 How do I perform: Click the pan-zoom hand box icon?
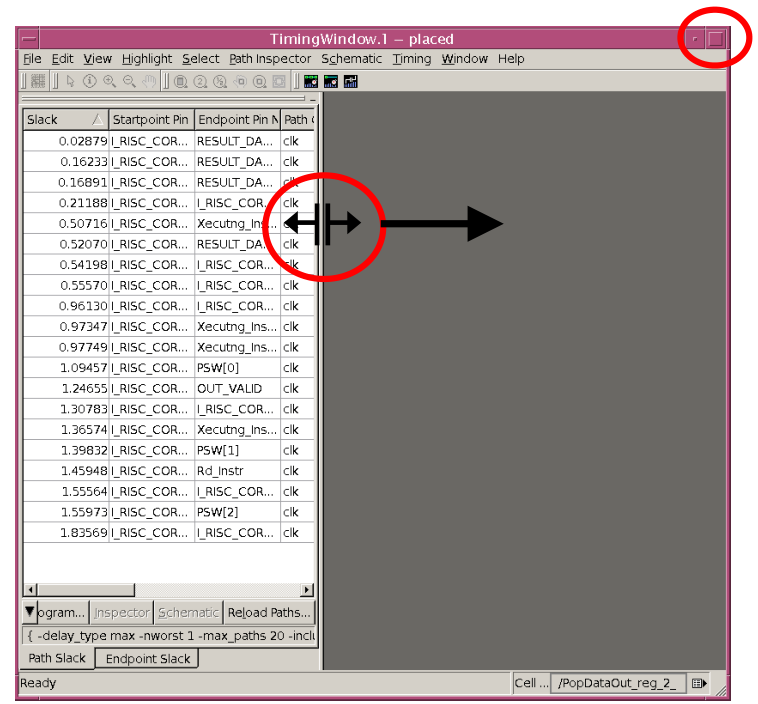coord(240,82)
